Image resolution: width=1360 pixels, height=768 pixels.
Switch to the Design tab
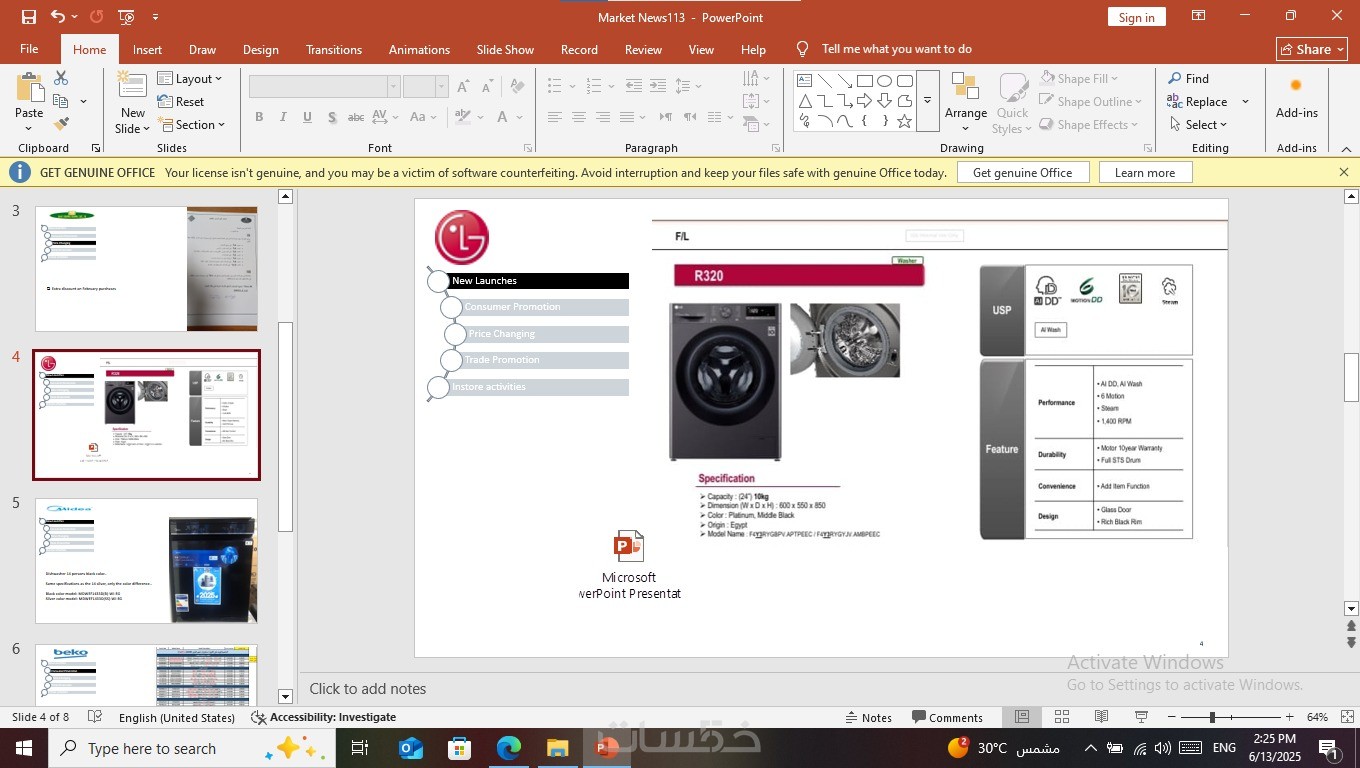(260, 49)
